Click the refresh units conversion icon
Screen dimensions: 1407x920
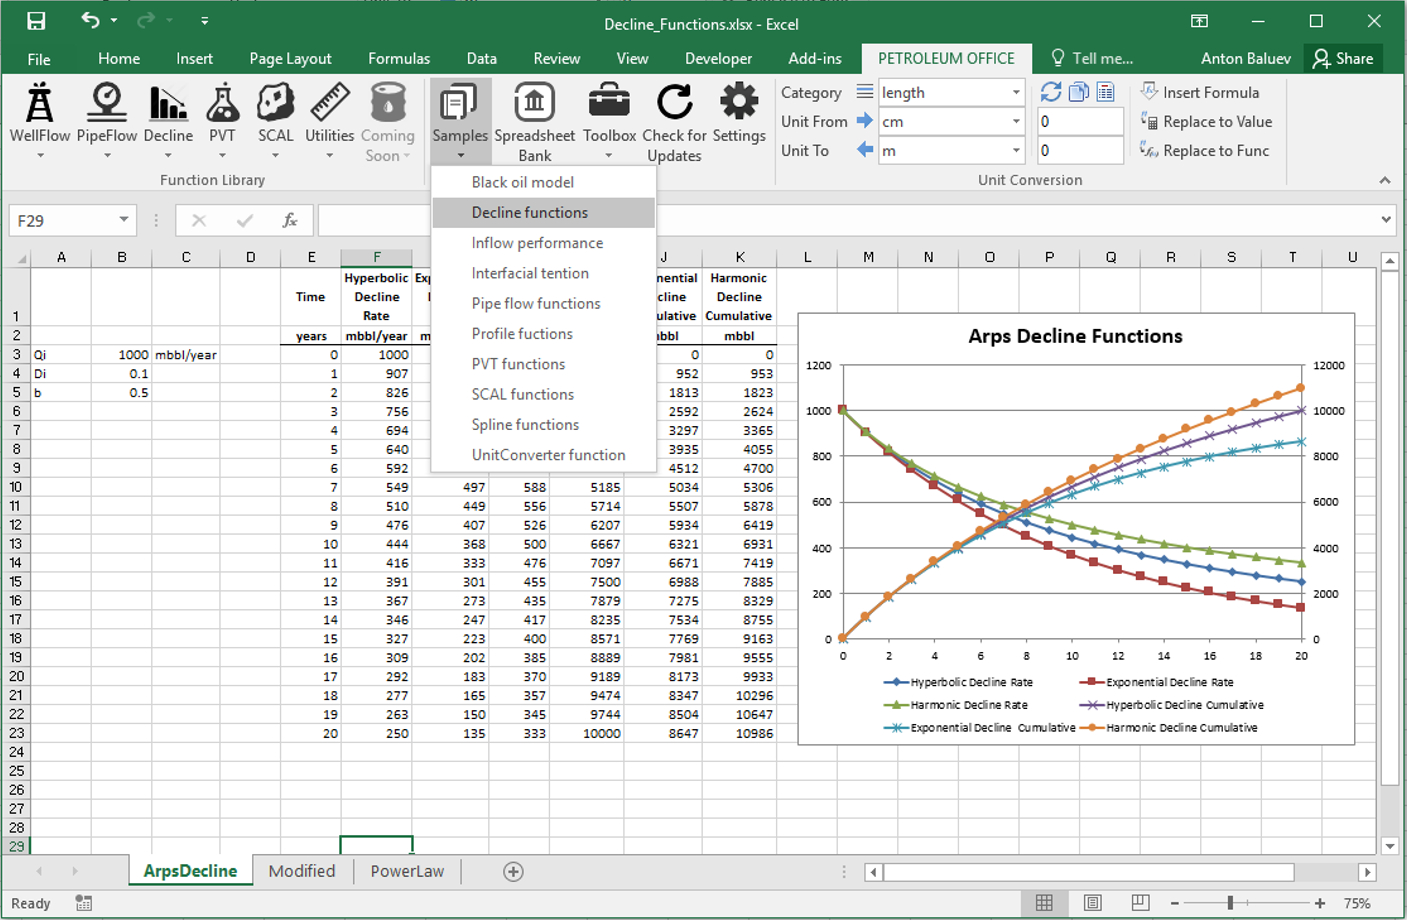1050,92
